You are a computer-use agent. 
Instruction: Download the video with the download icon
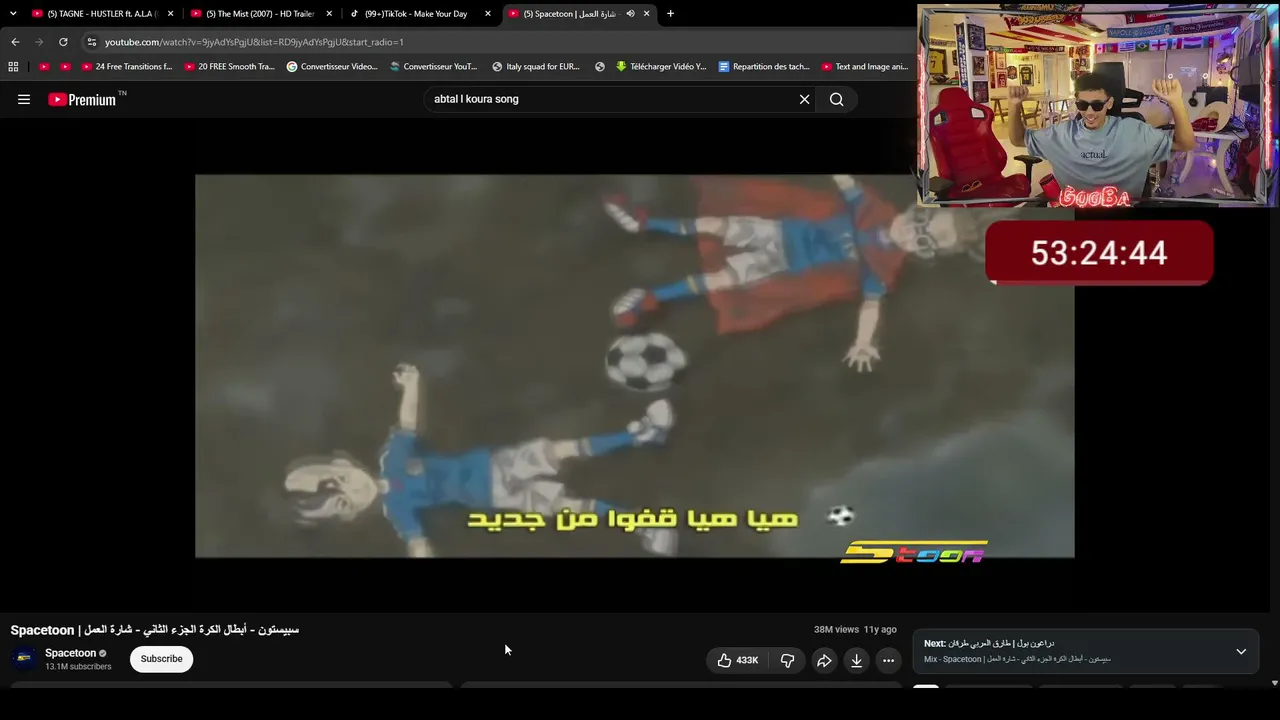click(x=857, y=660)
